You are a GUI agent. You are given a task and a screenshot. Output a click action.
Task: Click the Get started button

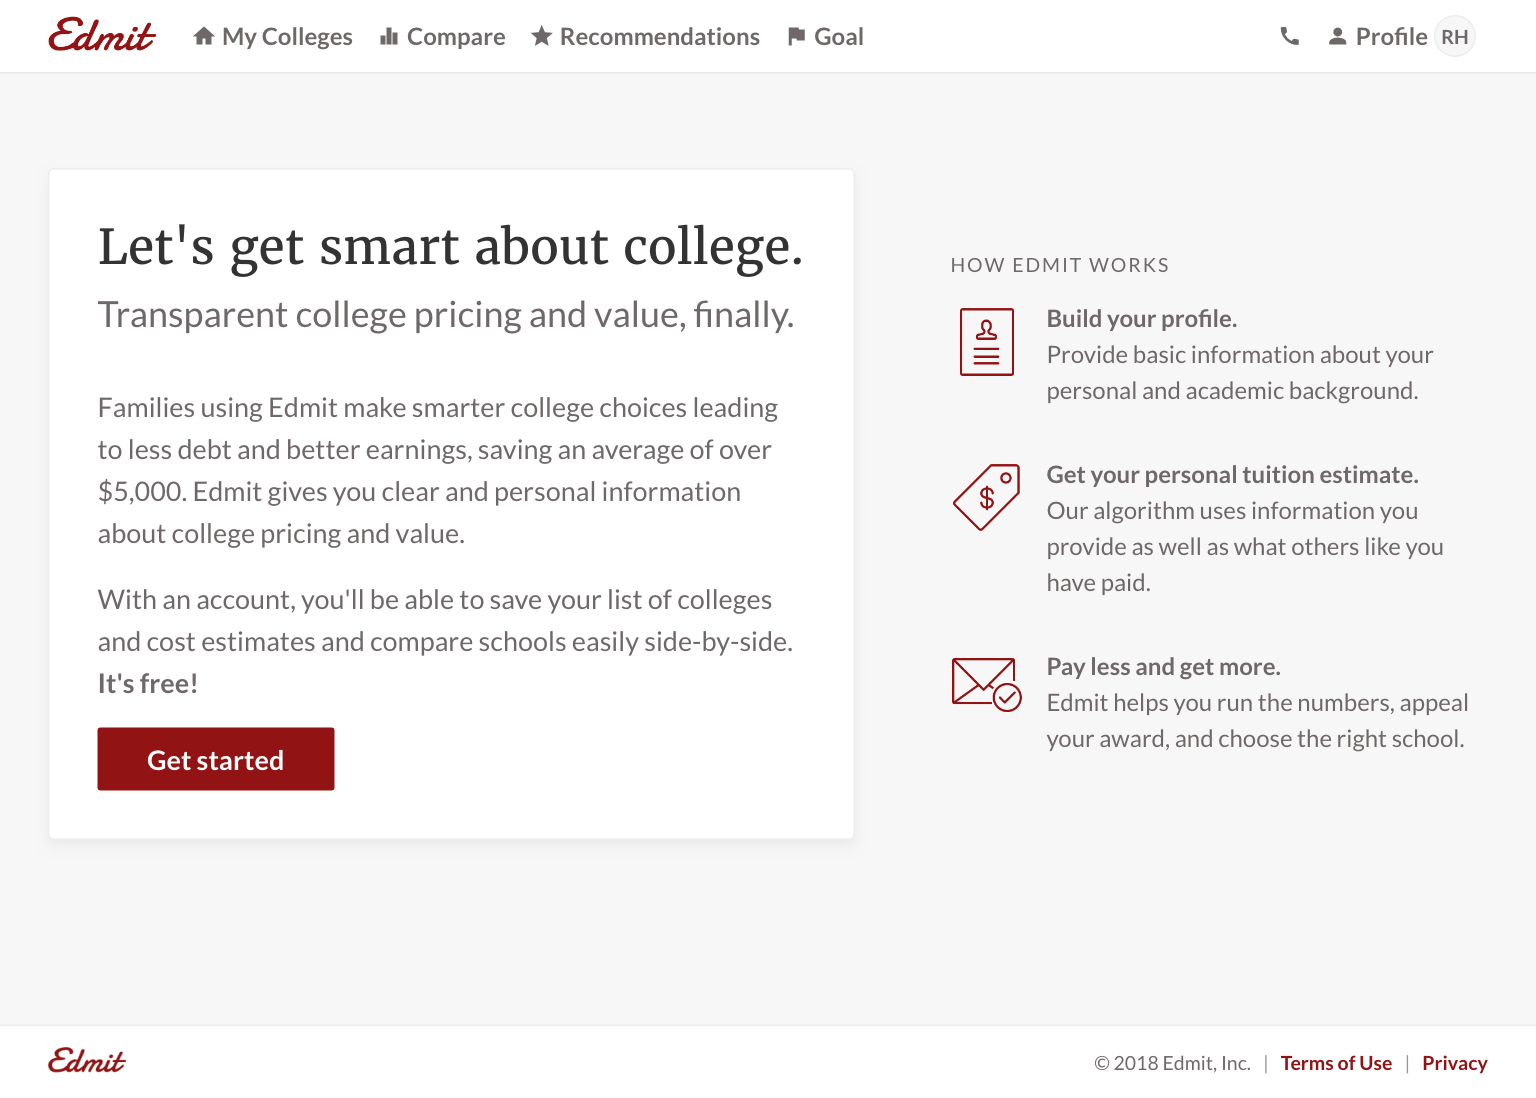(216, 759)
